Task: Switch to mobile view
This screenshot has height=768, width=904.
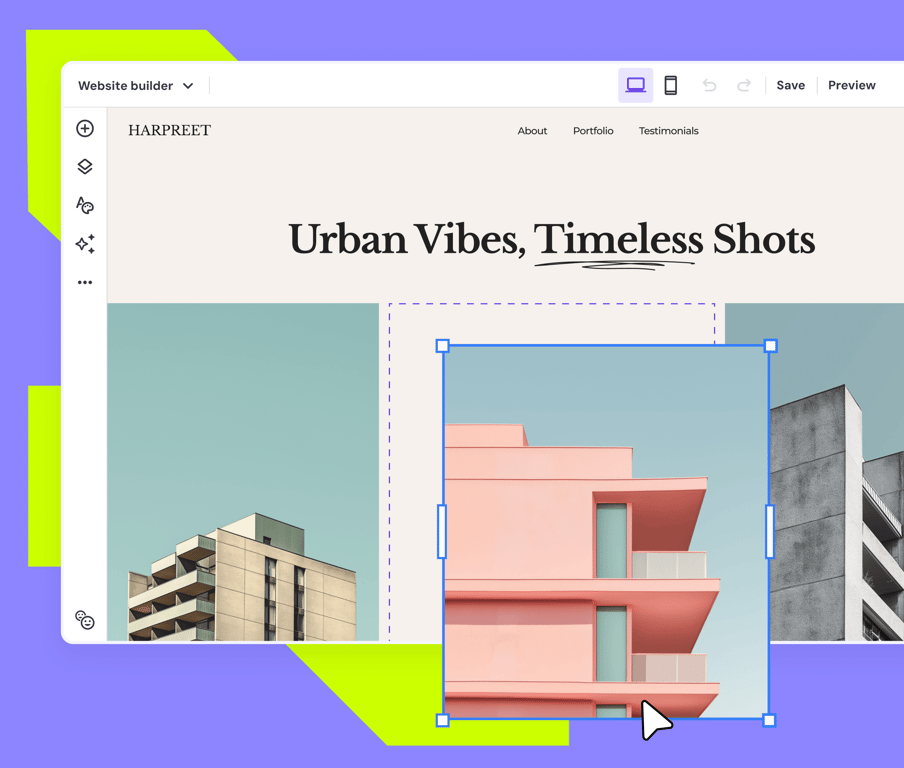Action: pyautogui.click(x=671, y=85)
